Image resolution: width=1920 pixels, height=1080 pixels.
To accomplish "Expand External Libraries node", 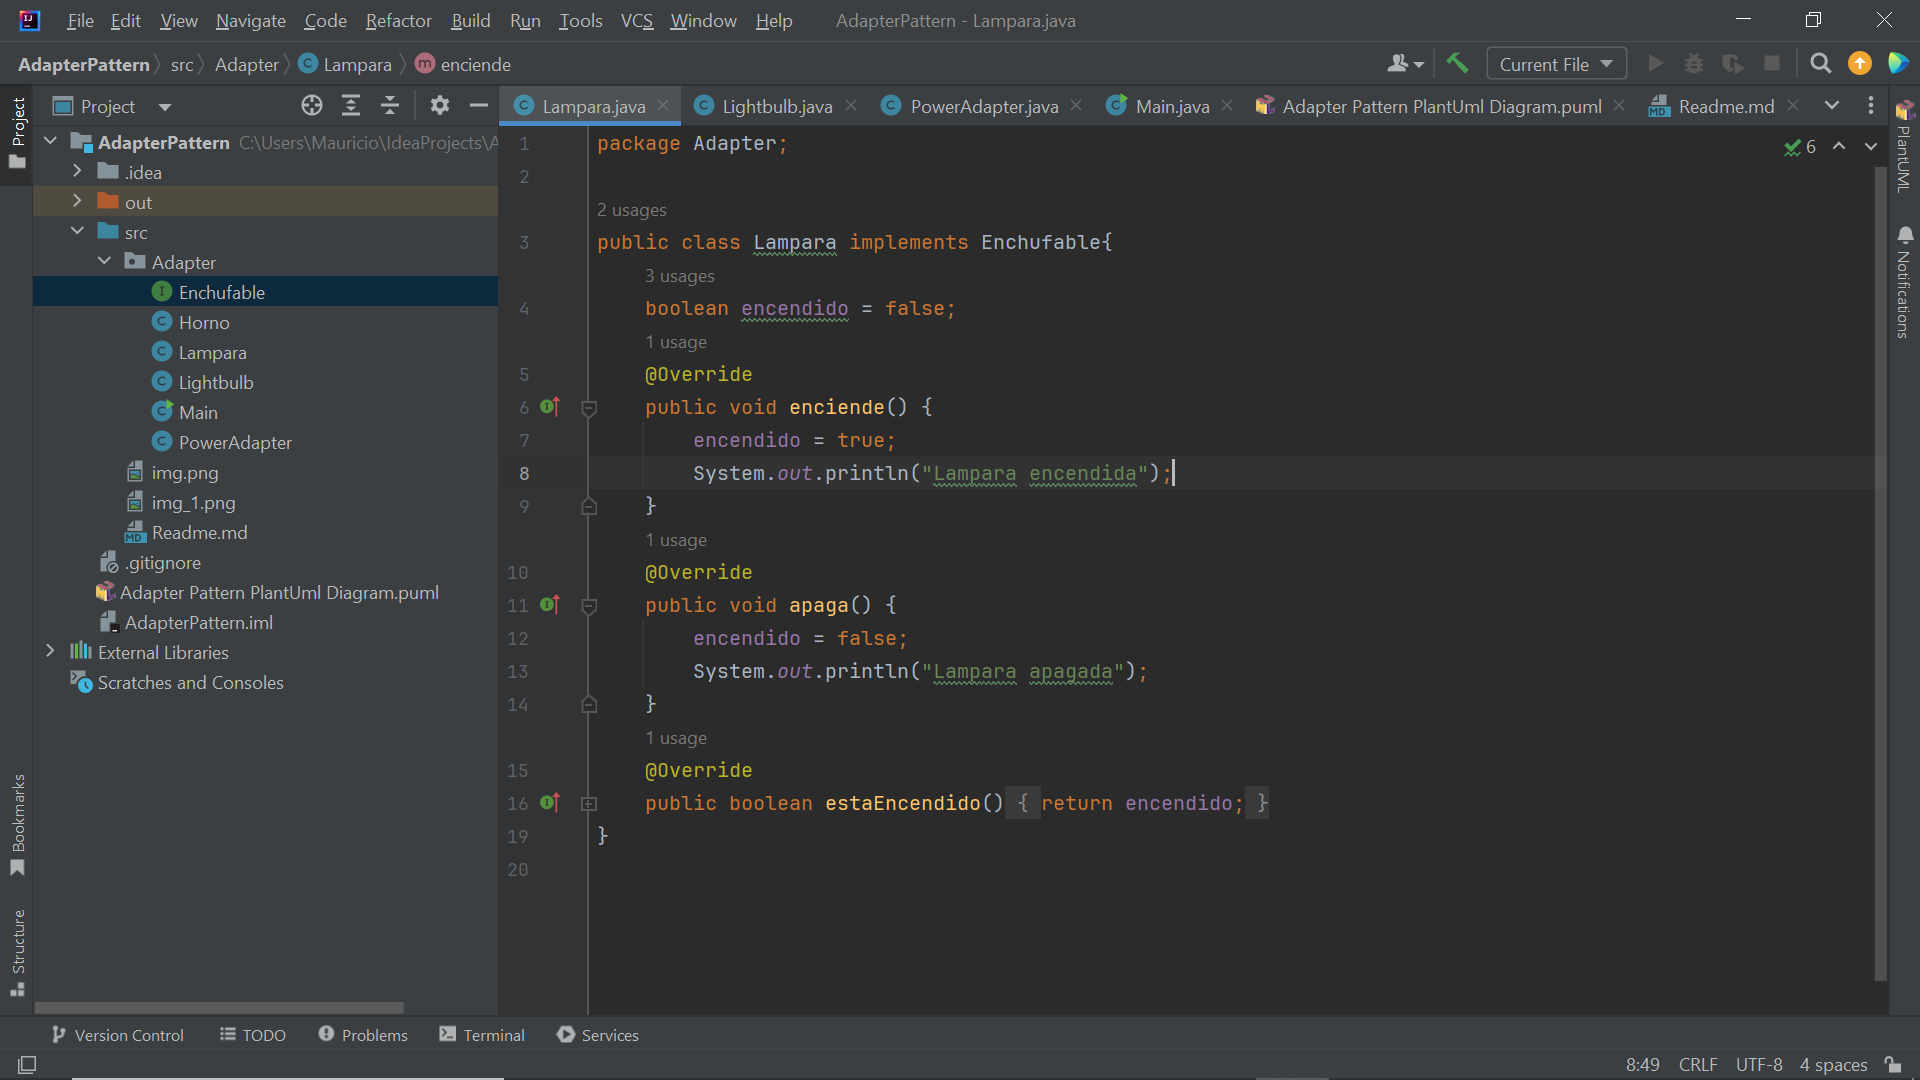I will 50,652.
